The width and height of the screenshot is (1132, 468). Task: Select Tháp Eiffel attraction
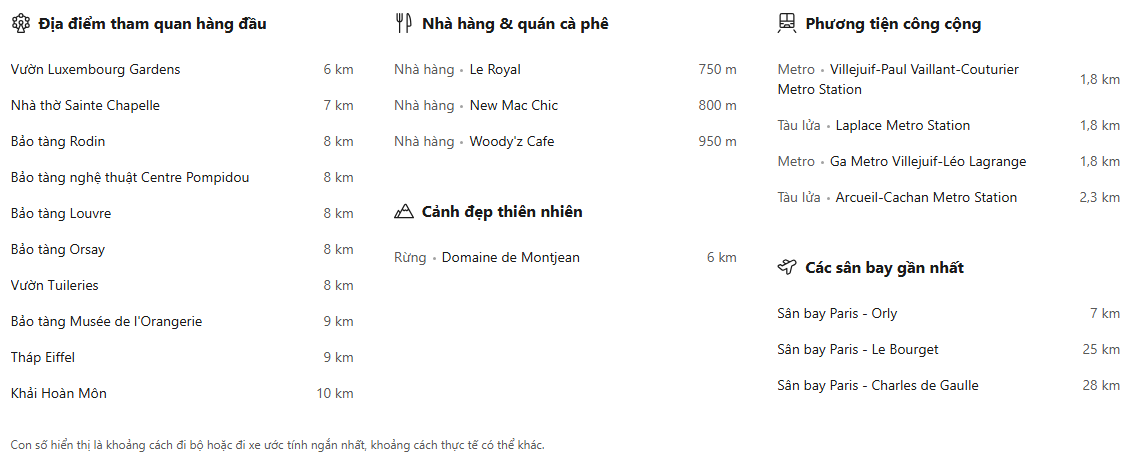(43, 358)
